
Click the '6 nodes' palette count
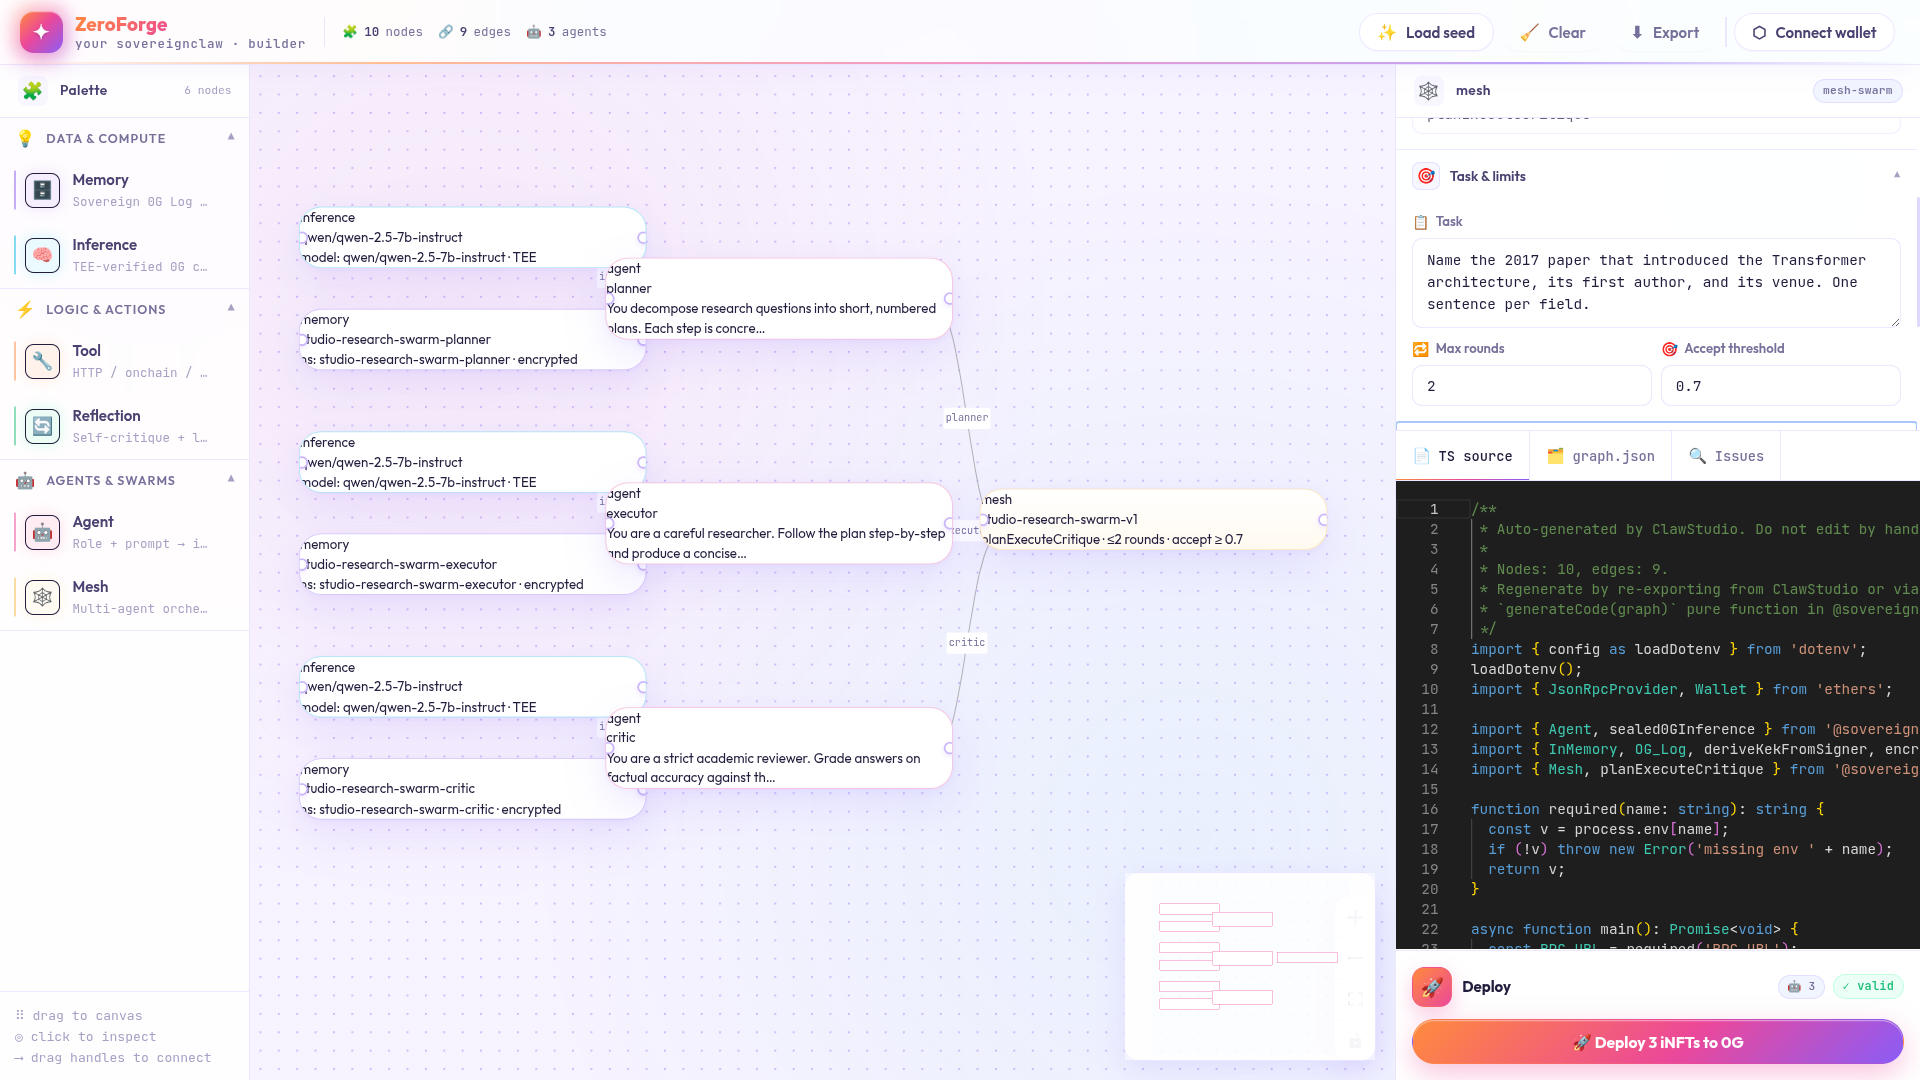pos(208,91)
